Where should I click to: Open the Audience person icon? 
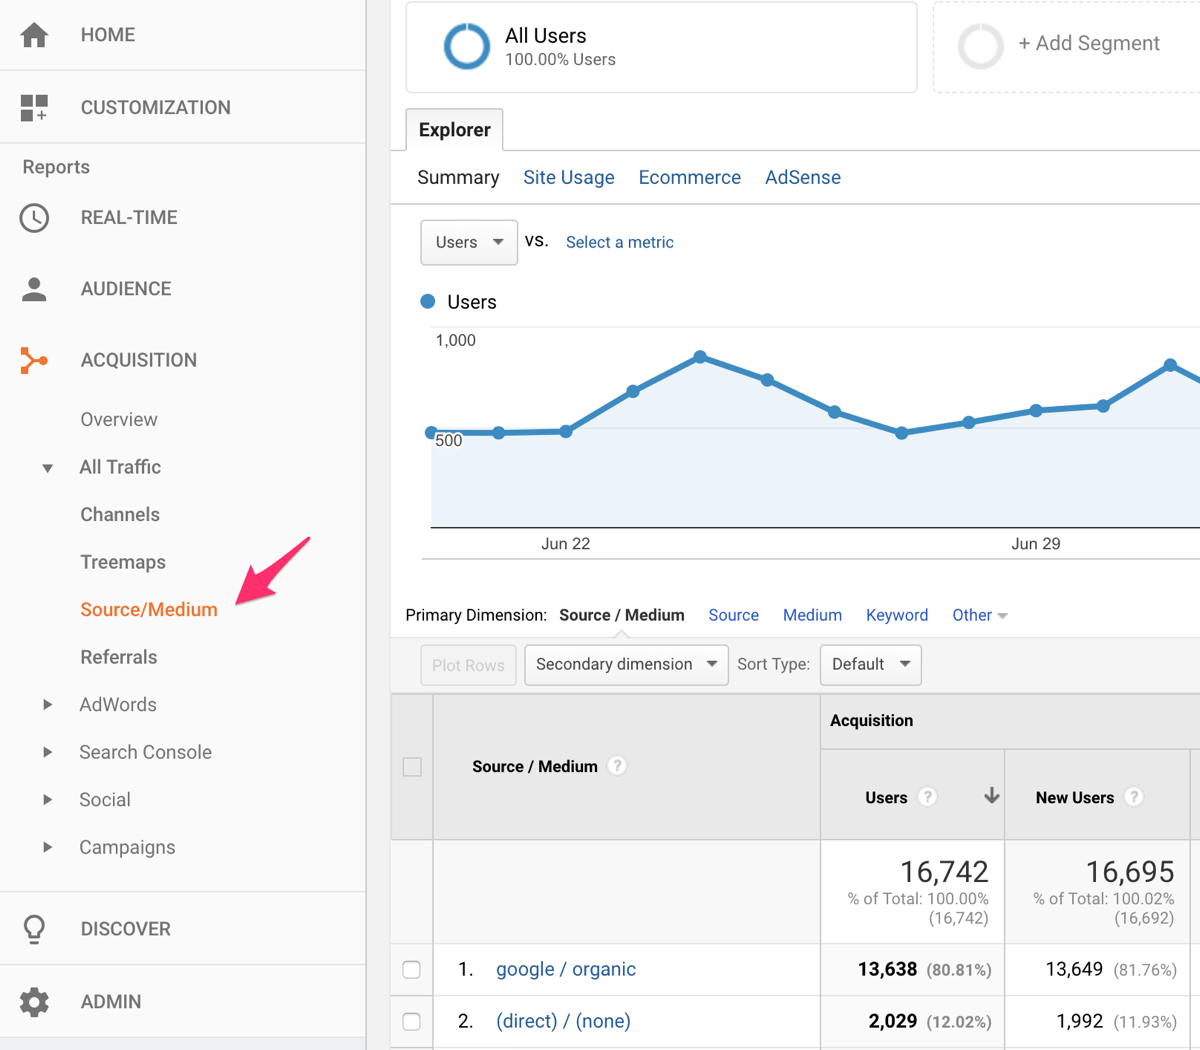pos(34,289)
